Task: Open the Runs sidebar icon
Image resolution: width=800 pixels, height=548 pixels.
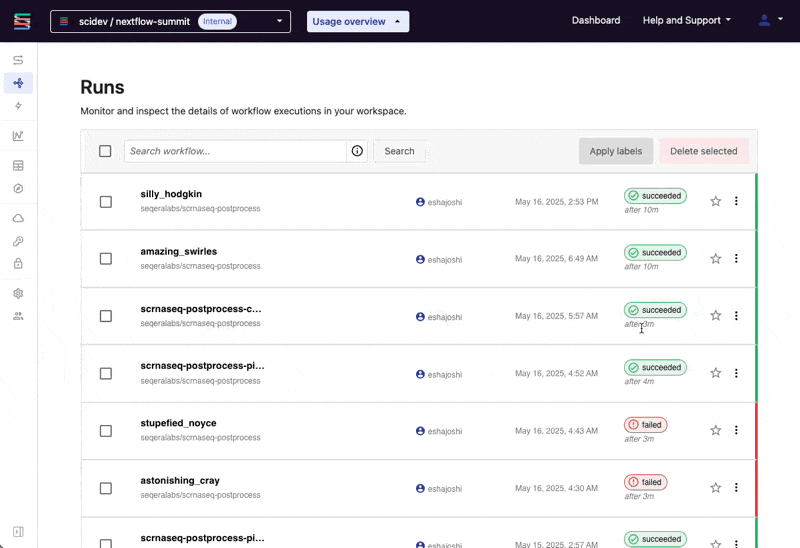Action: pyautogui.click(x=18, y=83)
